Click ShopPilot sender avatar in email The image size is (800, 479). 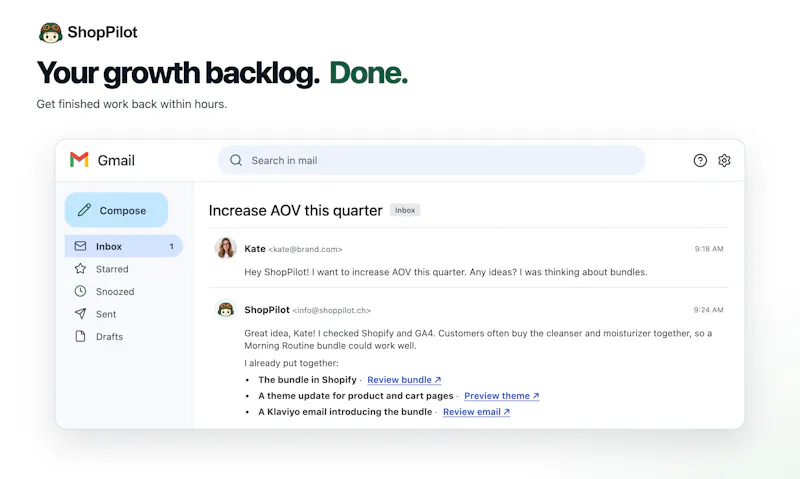point(226,309)
